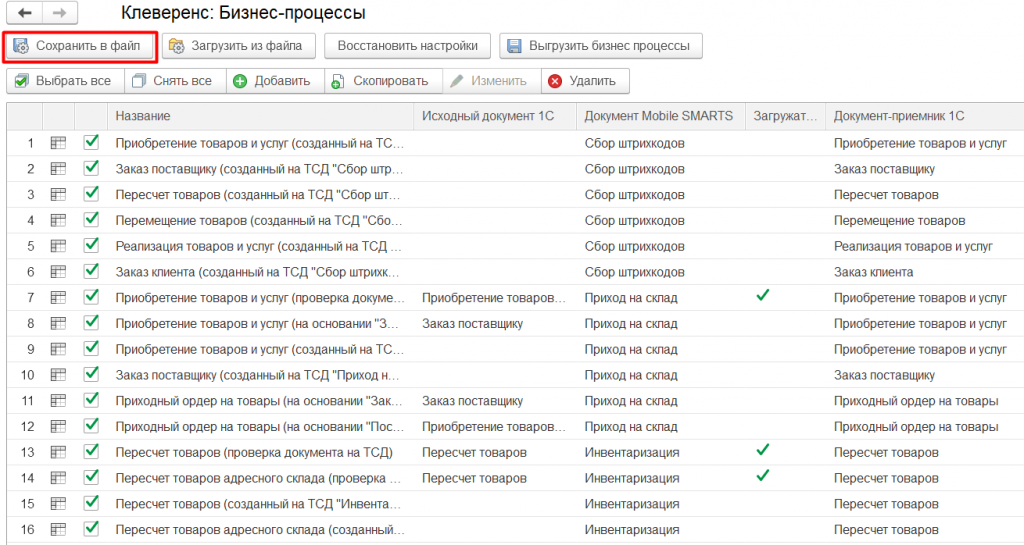1024x545 pixels.
Task: Click the table icon in row 4
Action: click(x=58, y=221)
